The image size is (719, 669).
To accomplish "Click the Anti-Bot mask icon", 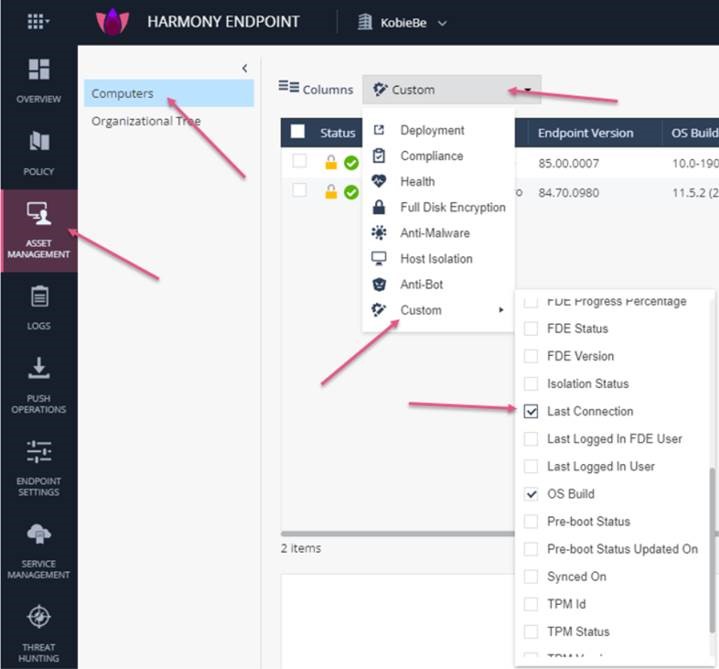I will tap(379, 284).
